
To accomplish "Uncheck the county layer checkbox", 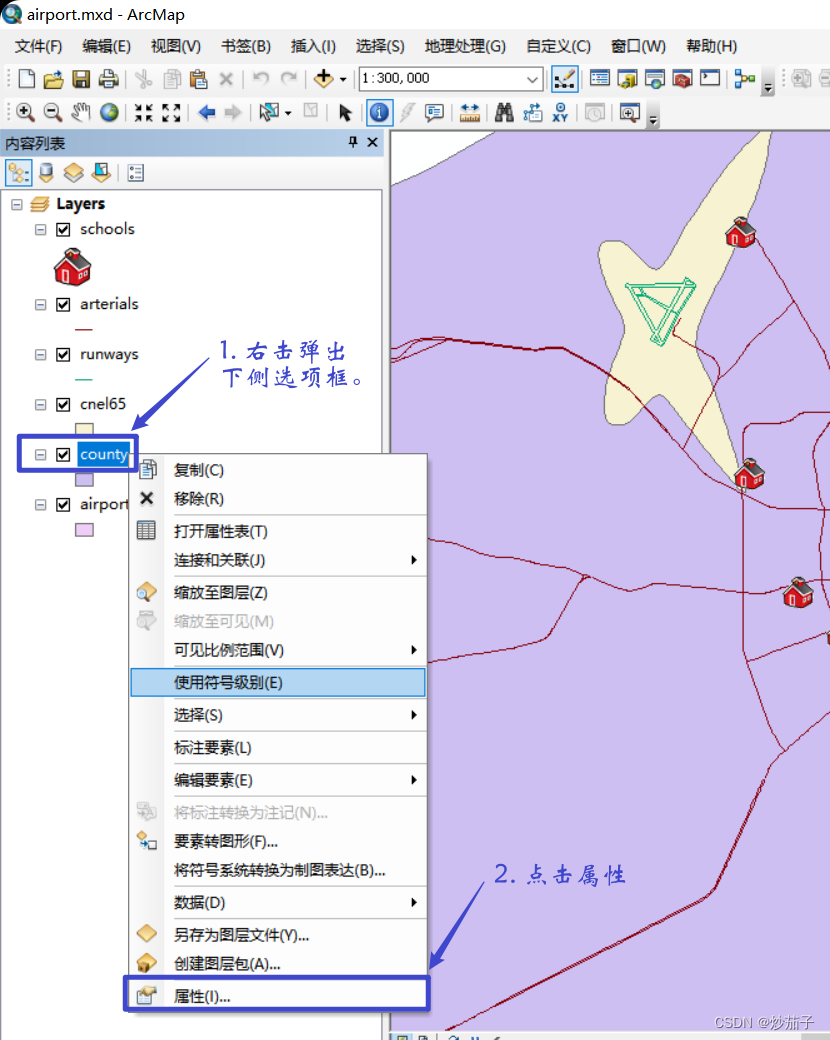I will pyautogui.click(x=63, y=454).
